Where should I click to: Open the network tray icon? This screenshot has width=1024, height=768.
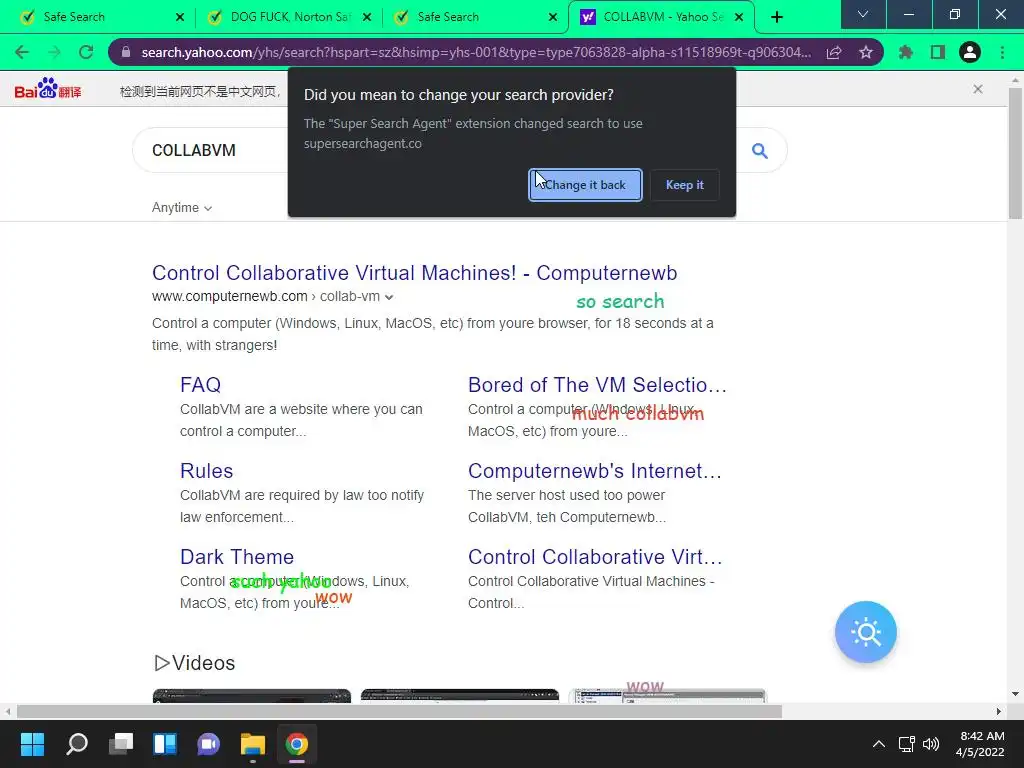(x=906, y=744)
